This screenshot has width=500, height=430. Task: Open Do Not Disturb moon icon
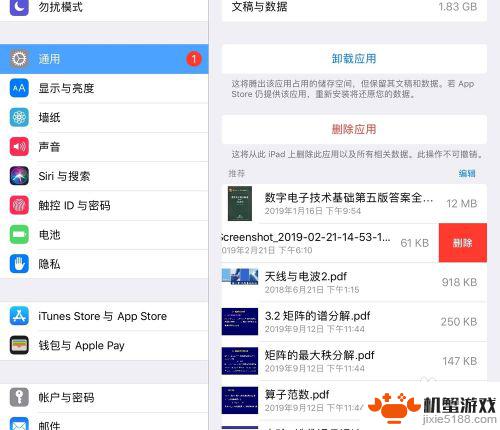point(19,7)
